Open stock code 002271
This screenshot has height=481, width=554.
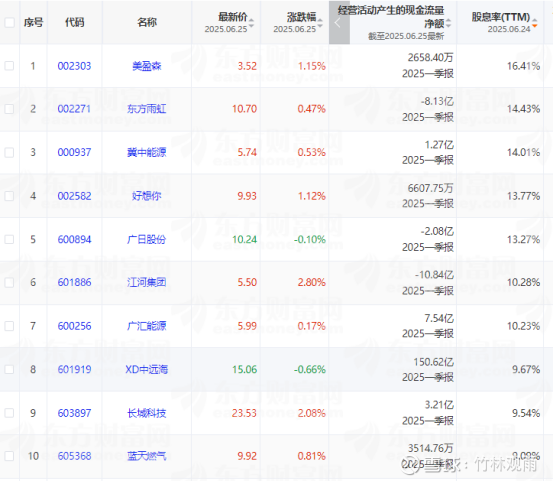74,109
